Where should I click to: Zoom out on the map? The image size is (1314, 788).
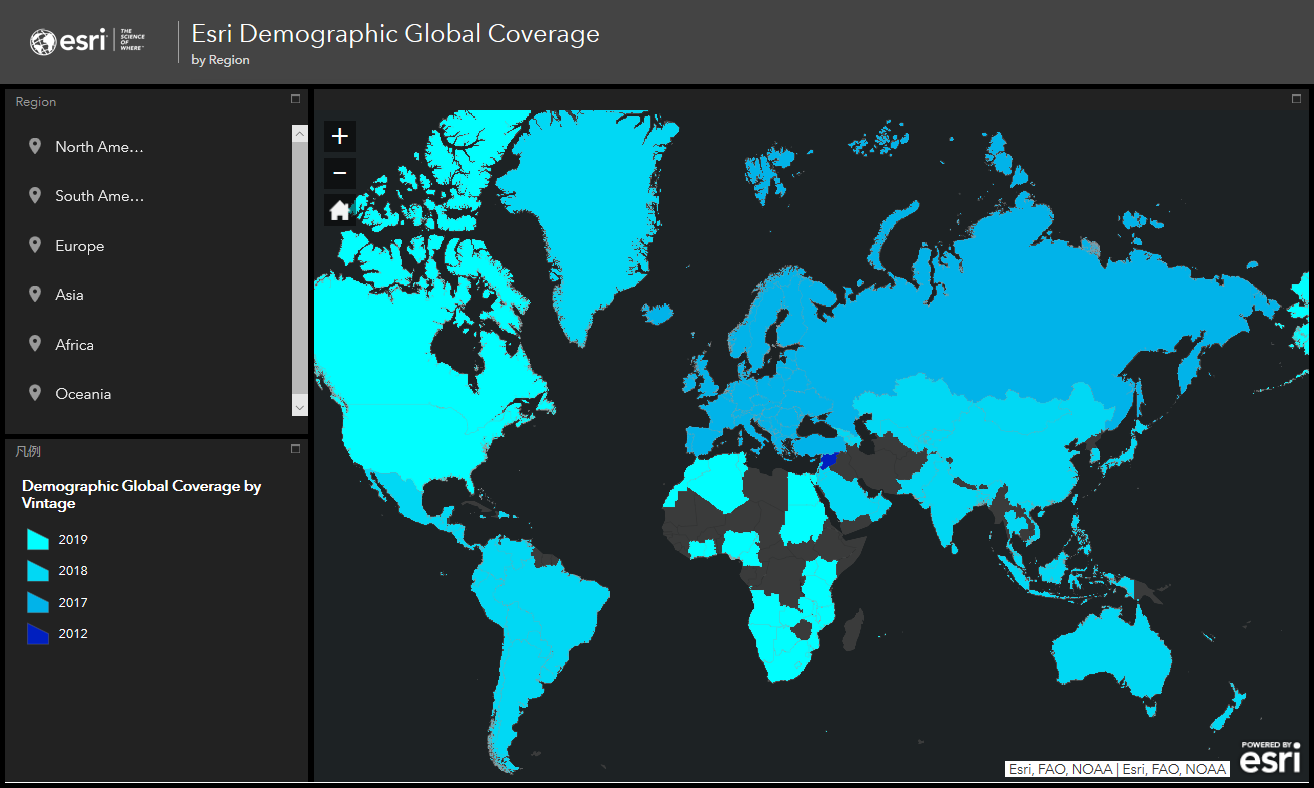click(x=340, y=174)
